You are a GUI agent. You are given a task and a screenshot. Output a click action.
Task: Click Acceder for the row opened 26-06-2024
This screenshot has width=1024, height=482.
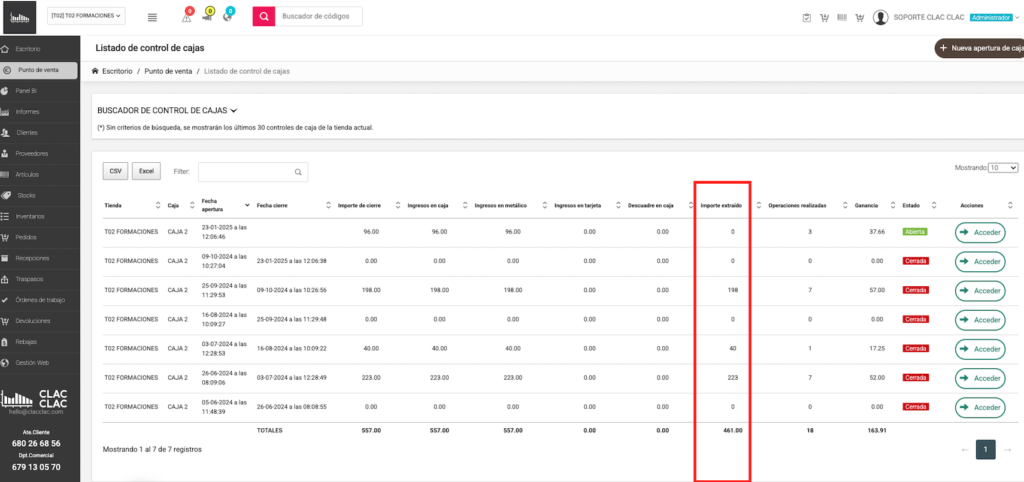click(x=980, y=378)
